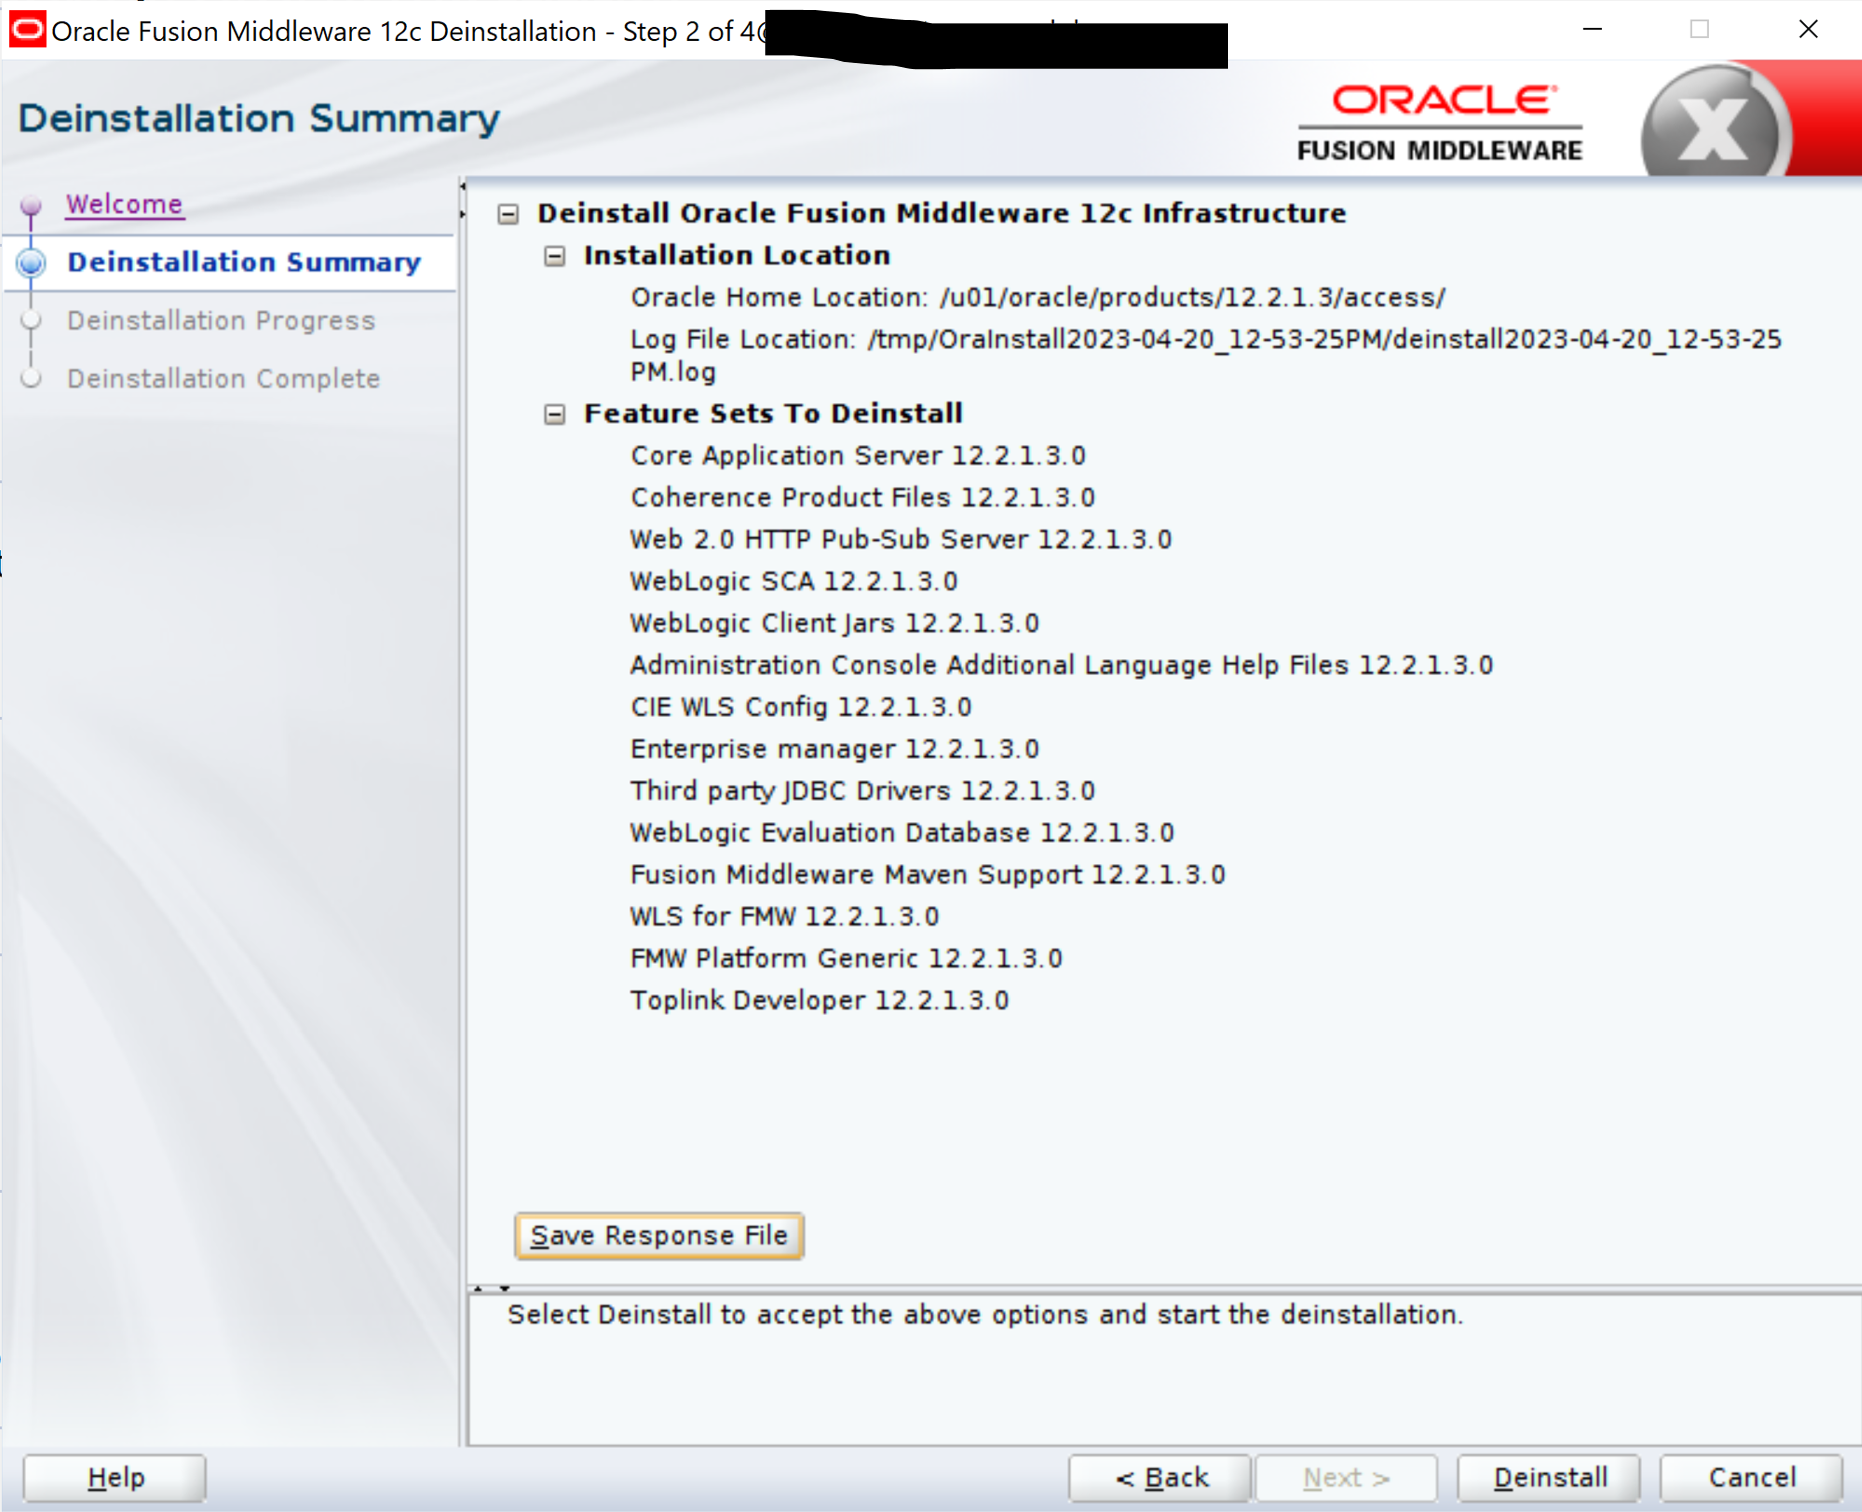Screen dimensions: 1862x1512
Task: Collapse the Installation Location section
Action: (x=555, y=257)
